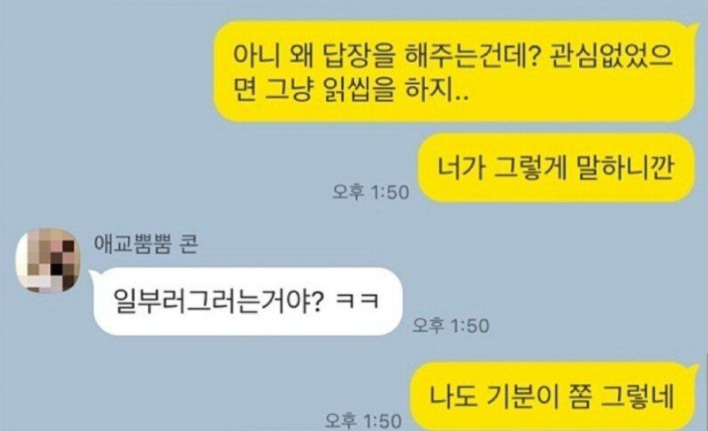Click the word 관심없었으 in the top message

pyautogui.click(x=611, y=56)
